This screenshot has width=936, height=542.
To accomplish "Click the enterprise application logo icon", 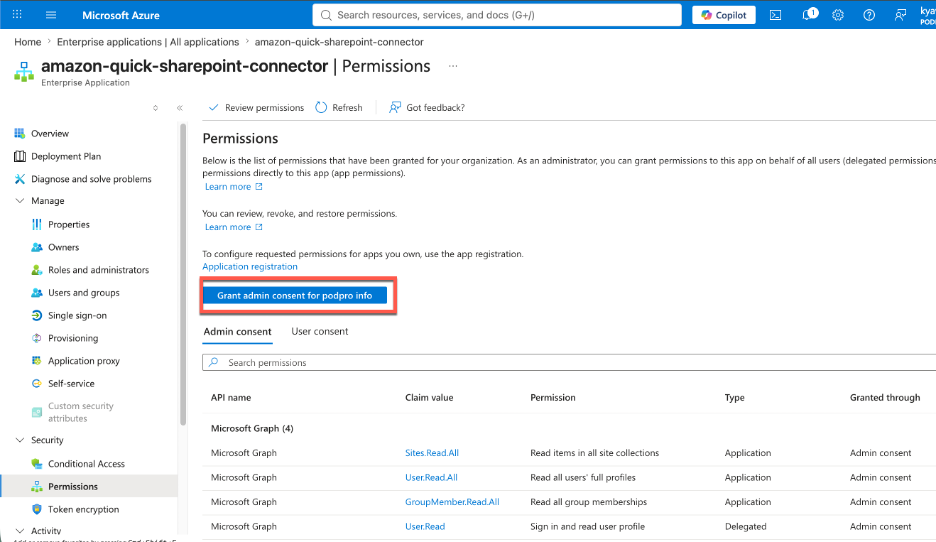I will 24,72.
